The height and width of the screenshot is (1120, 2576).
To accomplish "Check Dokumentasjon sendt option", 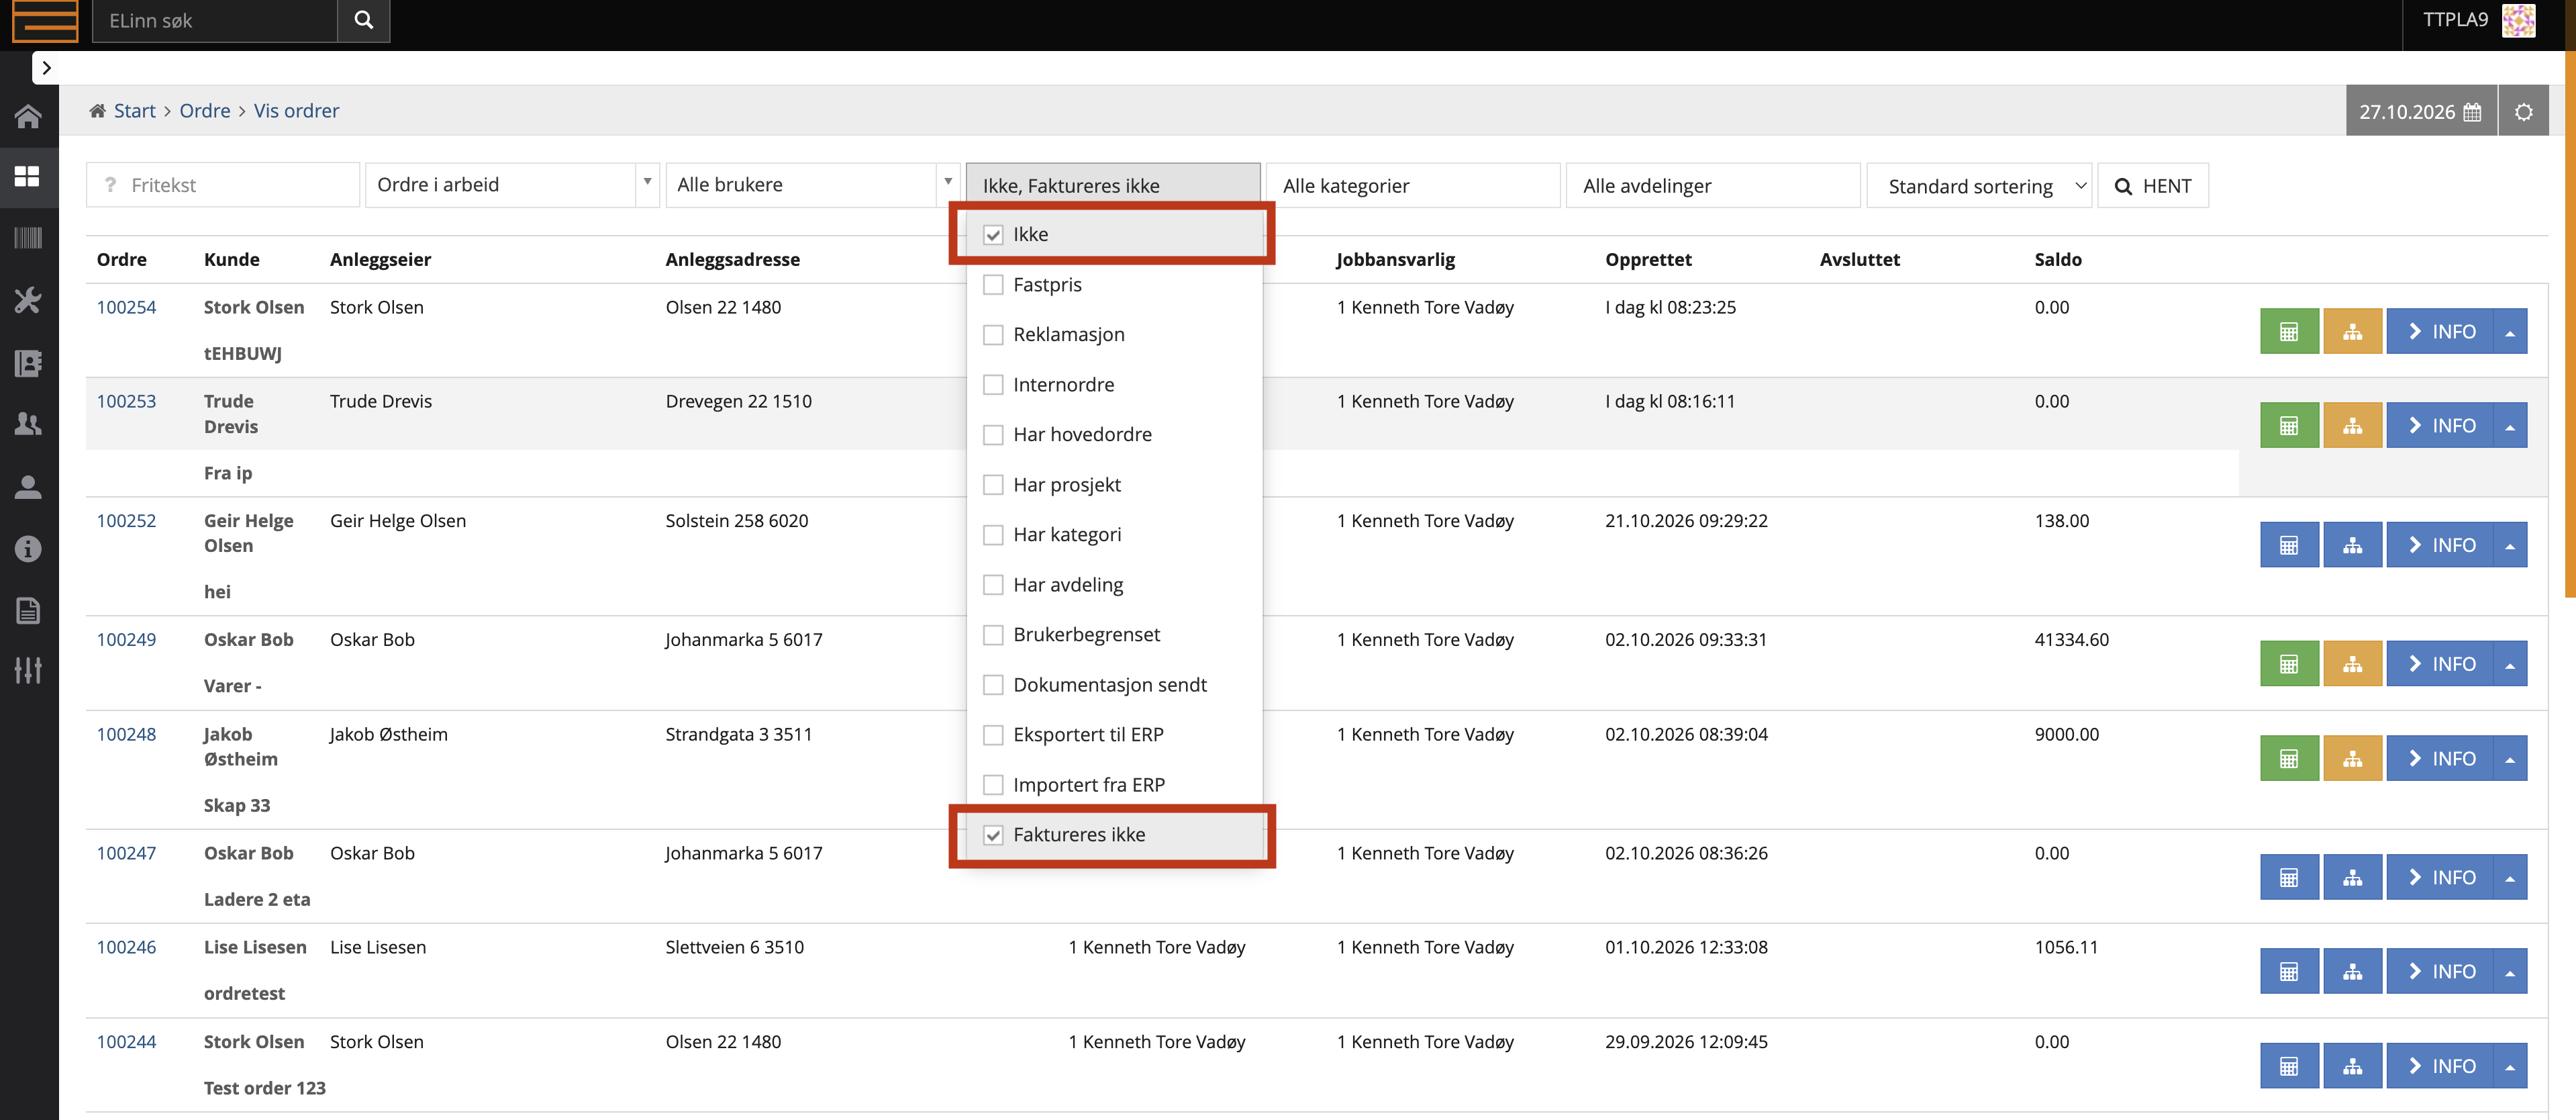I will [993, 685].
